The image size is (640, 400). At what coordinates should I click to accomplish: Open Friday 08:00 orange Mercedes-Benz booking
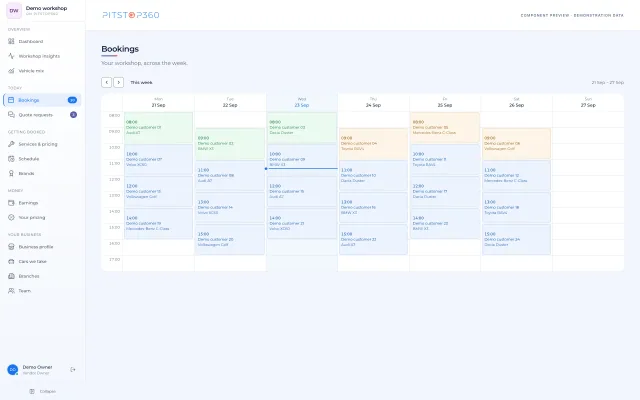(445, 128)
